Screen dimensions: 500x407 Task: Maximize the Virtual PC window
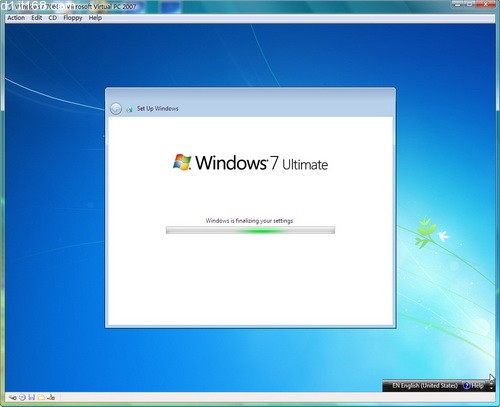click(x=469, y=4)
